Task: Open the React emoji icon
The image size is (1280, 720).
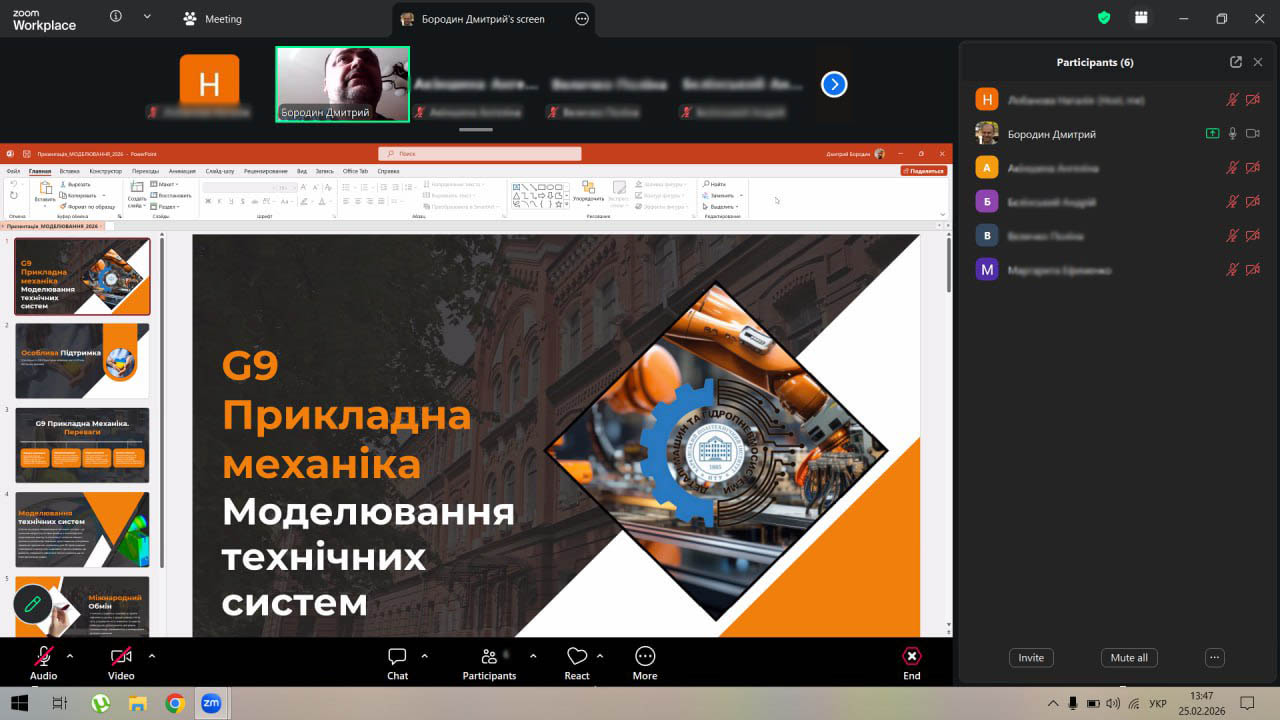Action: click(577, 657)
